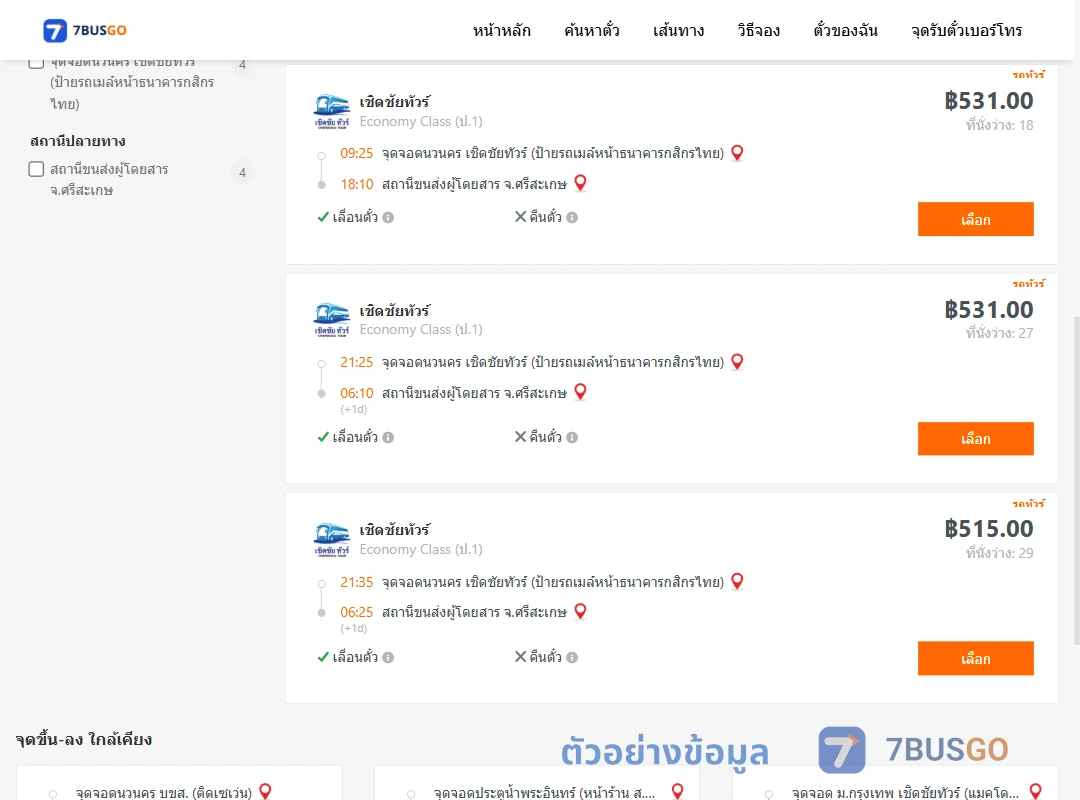
Task: Open map pin for 21:35 departure stop
Action: [737, 582]
